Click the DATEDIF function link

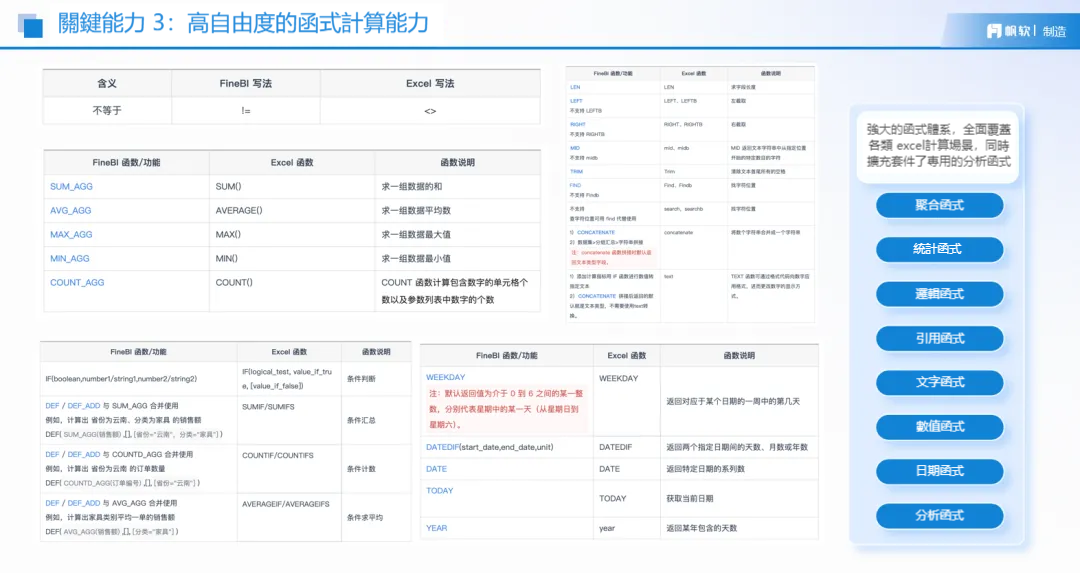click(442, 448)
